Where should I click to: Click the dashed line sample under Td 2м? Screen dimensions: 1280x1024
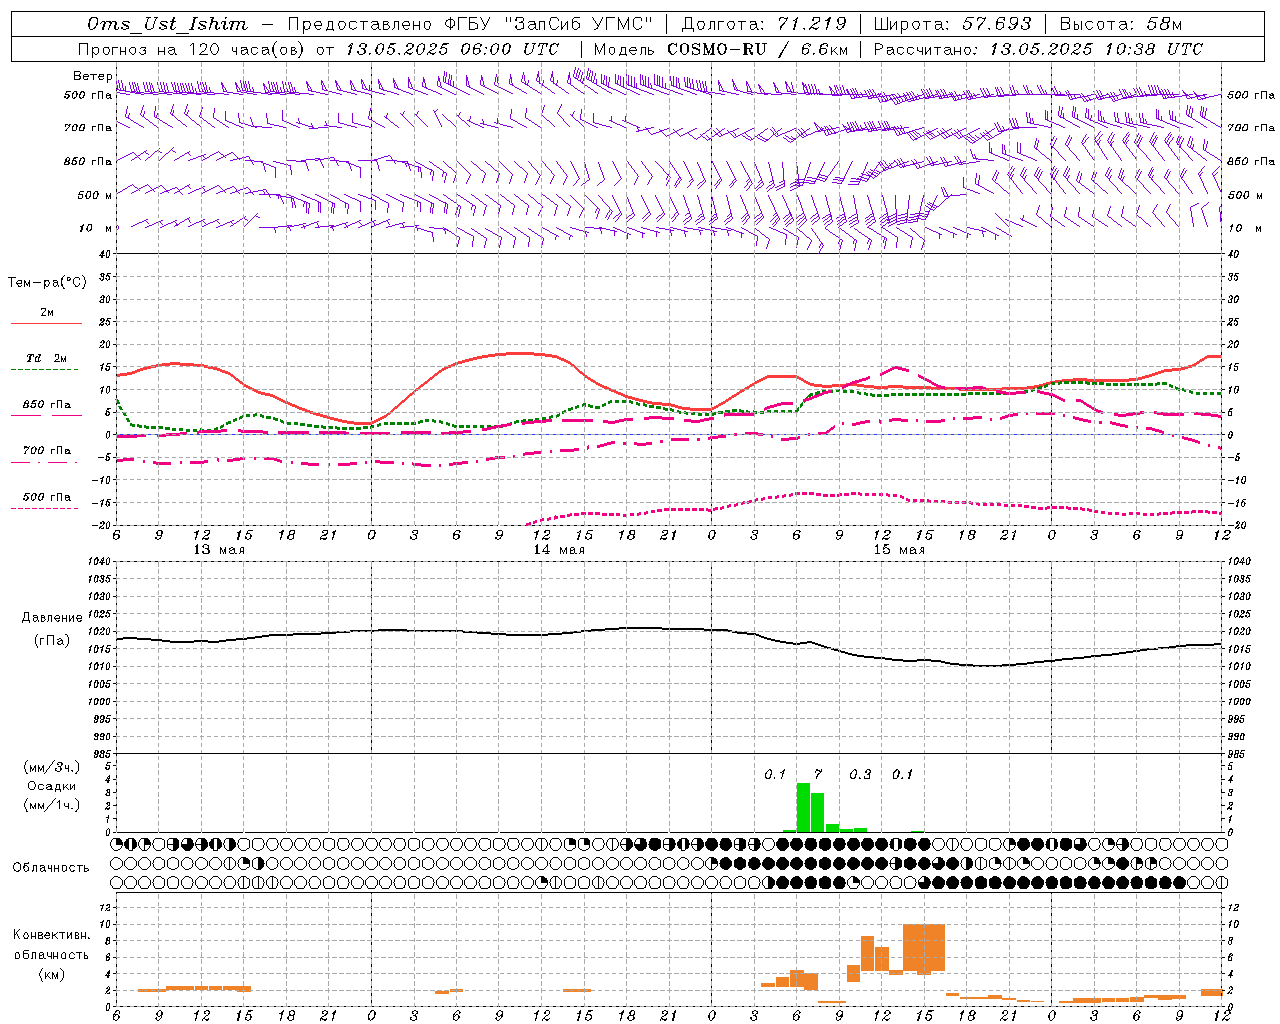coord(46,370)
